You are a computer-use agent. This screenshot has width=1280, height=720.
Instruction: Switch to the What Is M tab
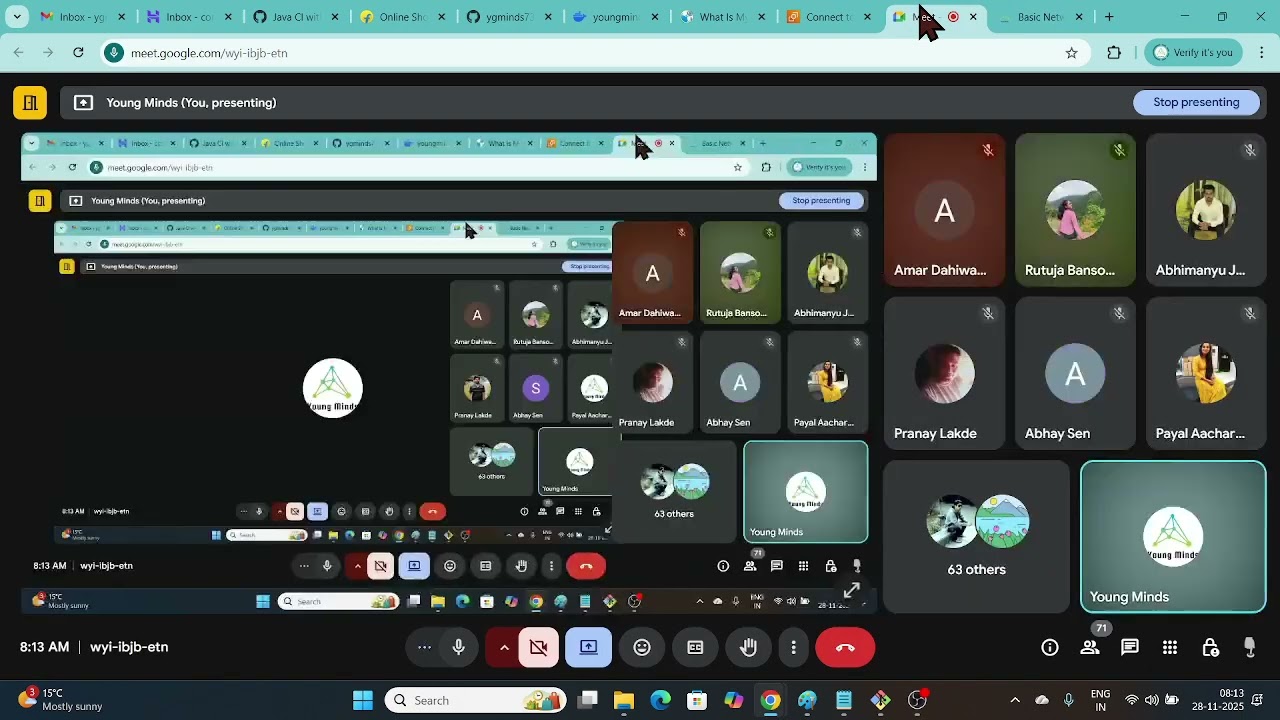(x=722, y=17)
